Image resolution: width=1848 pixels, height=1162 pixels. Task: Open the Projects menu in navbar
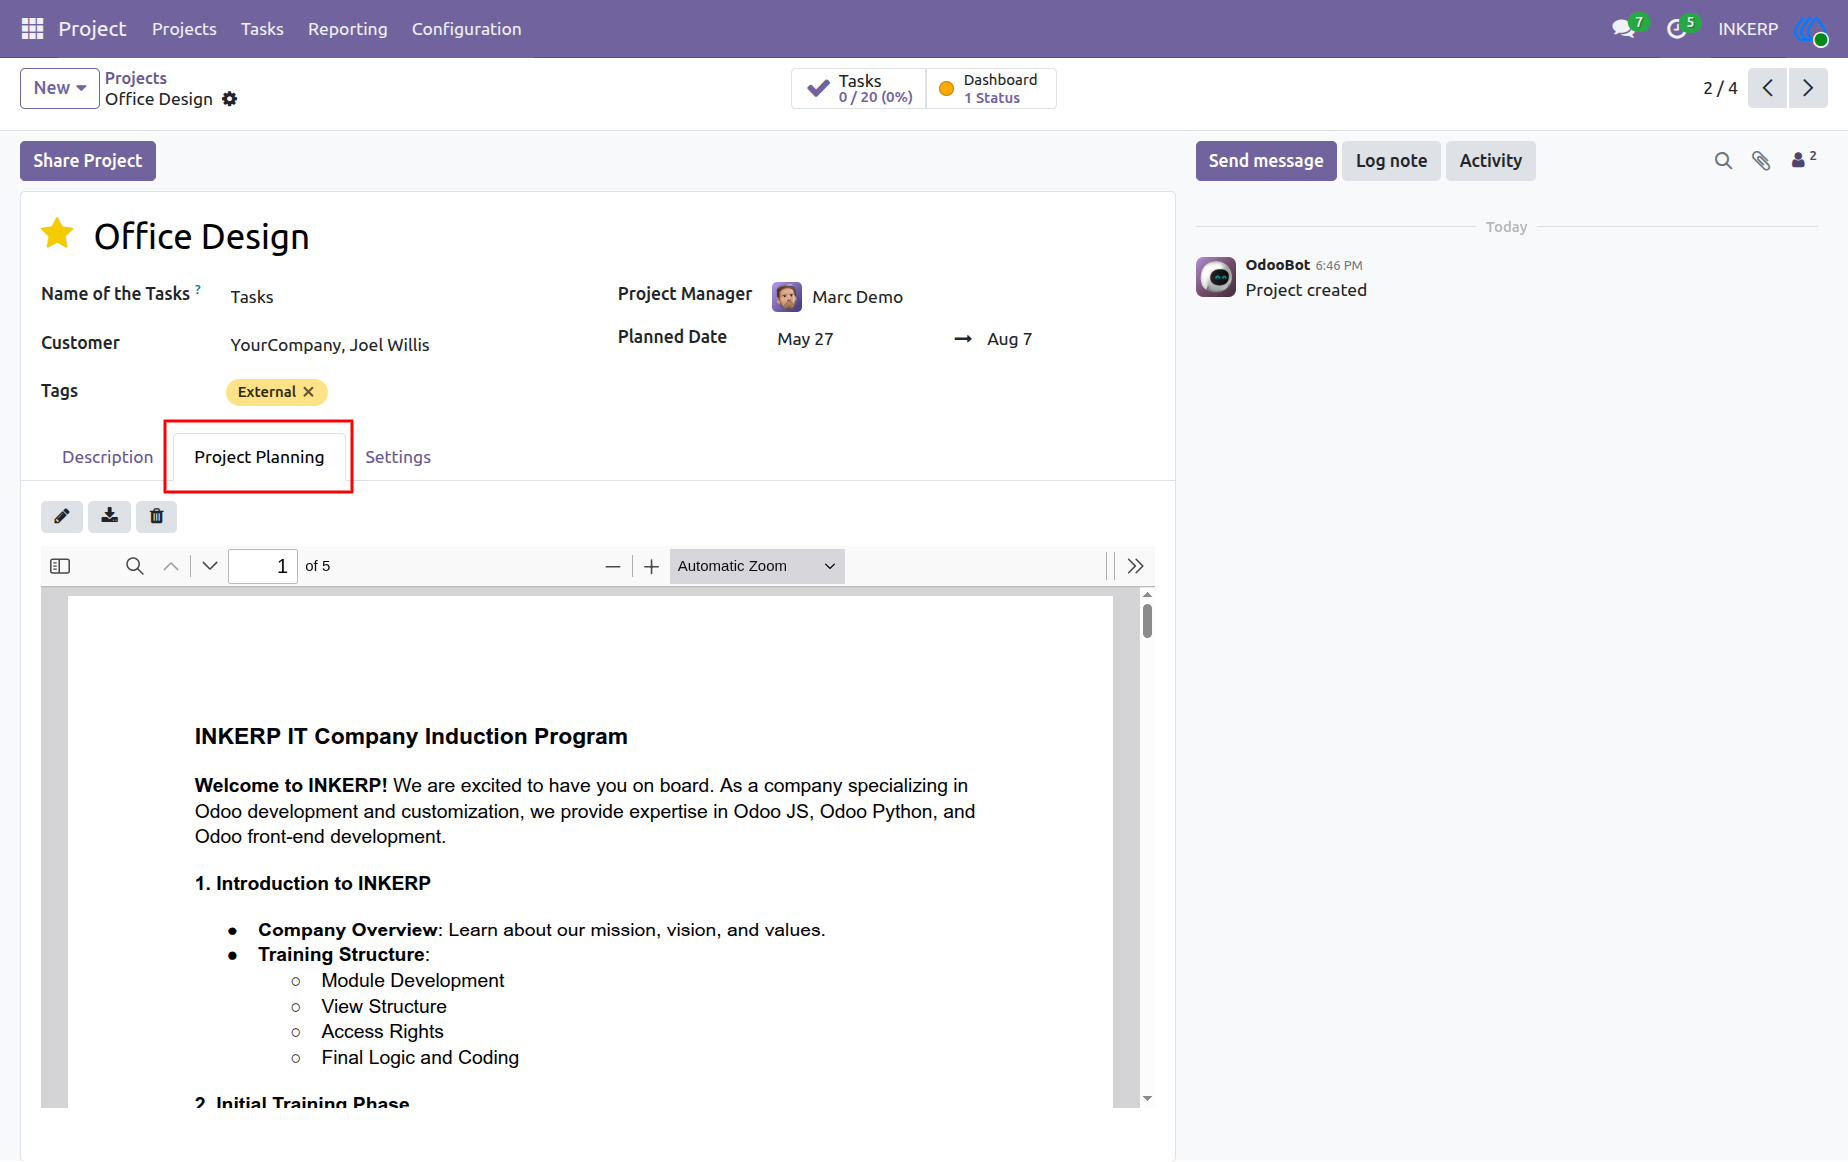tap(184, 29)
